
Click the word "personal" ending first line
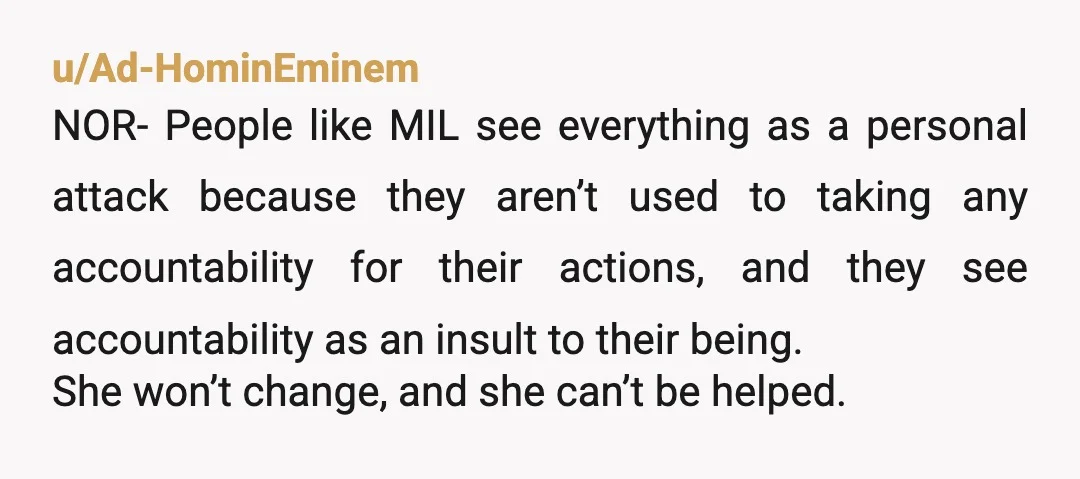point(946,128)
